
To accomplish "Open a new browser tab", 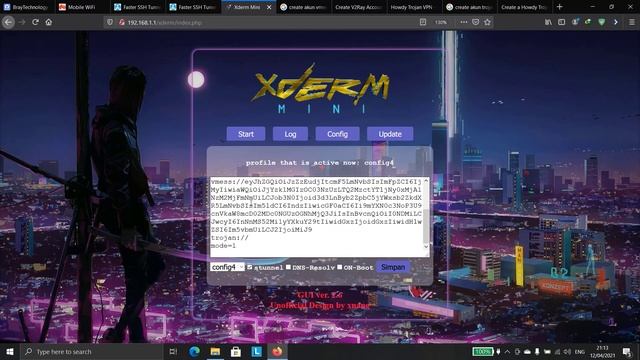I will [560, 7].
